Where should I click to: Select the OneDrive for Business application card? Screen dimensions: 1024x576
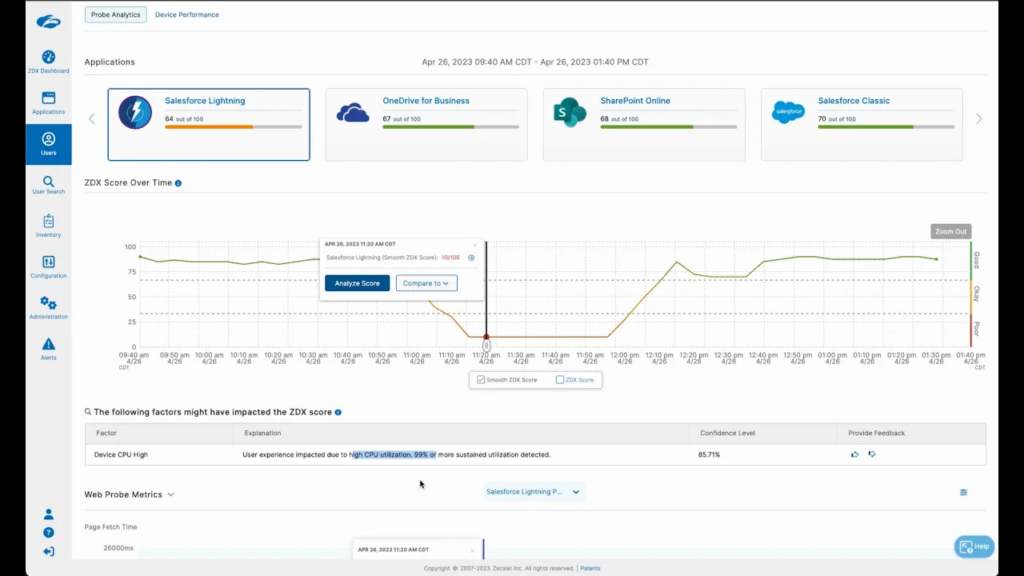click(x=426, y=125)
